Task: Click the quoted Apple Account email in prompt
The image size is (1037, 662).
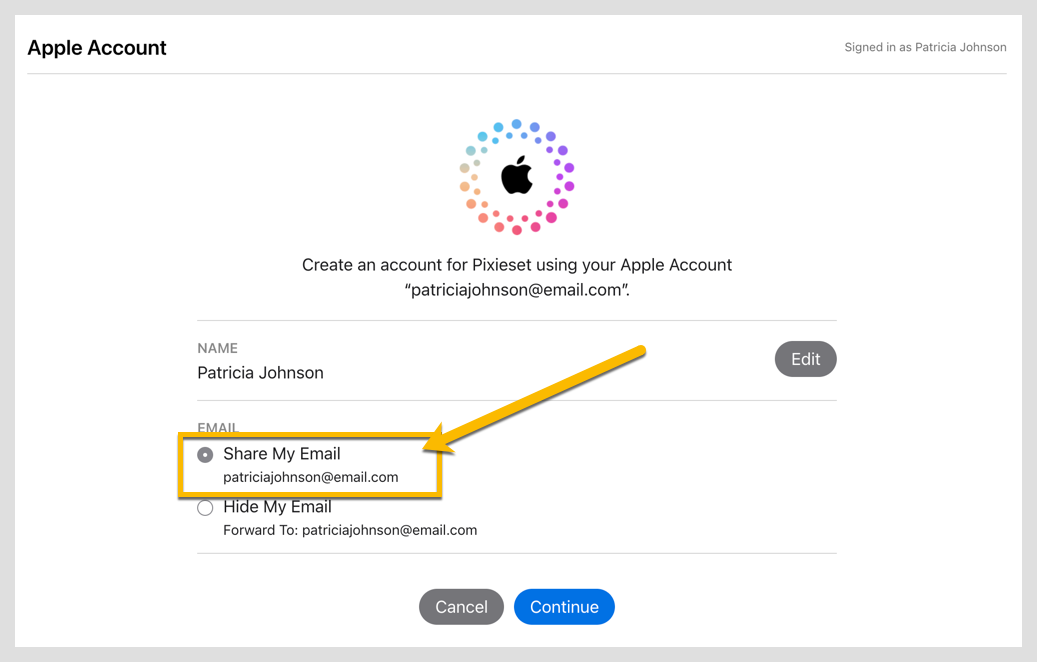Action: tap(516, 290)
